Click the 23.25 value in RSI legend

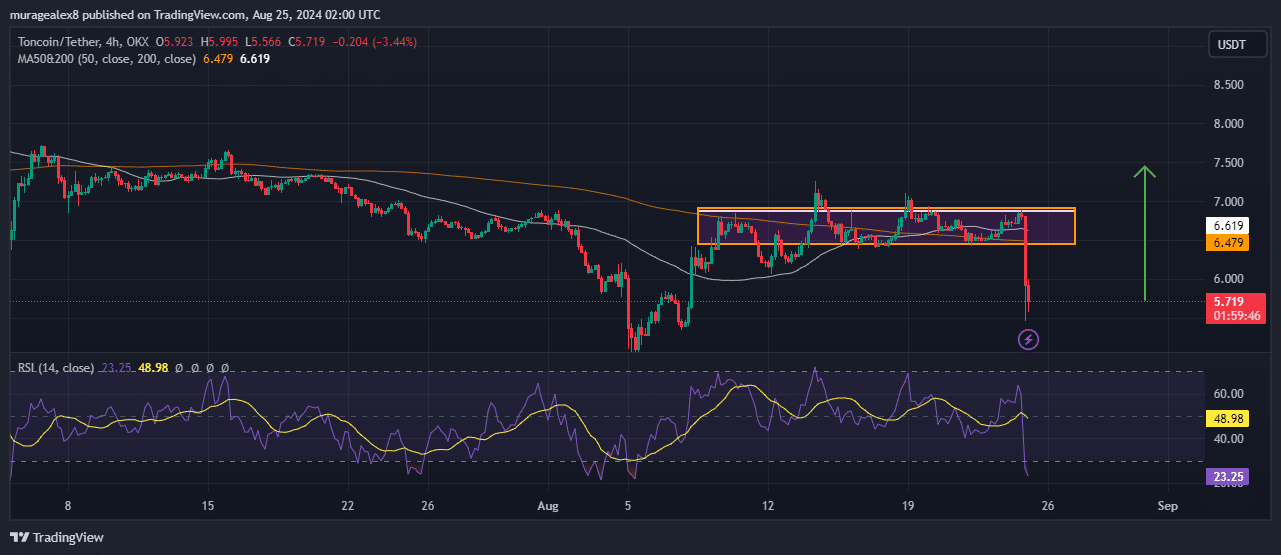coord(114,368)
